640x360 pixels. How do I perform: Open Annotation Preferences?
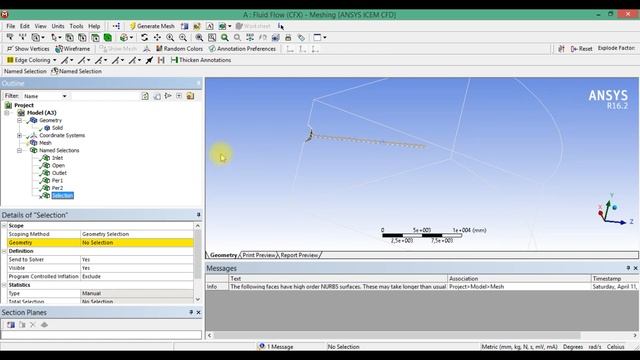(x=242, y=49)
